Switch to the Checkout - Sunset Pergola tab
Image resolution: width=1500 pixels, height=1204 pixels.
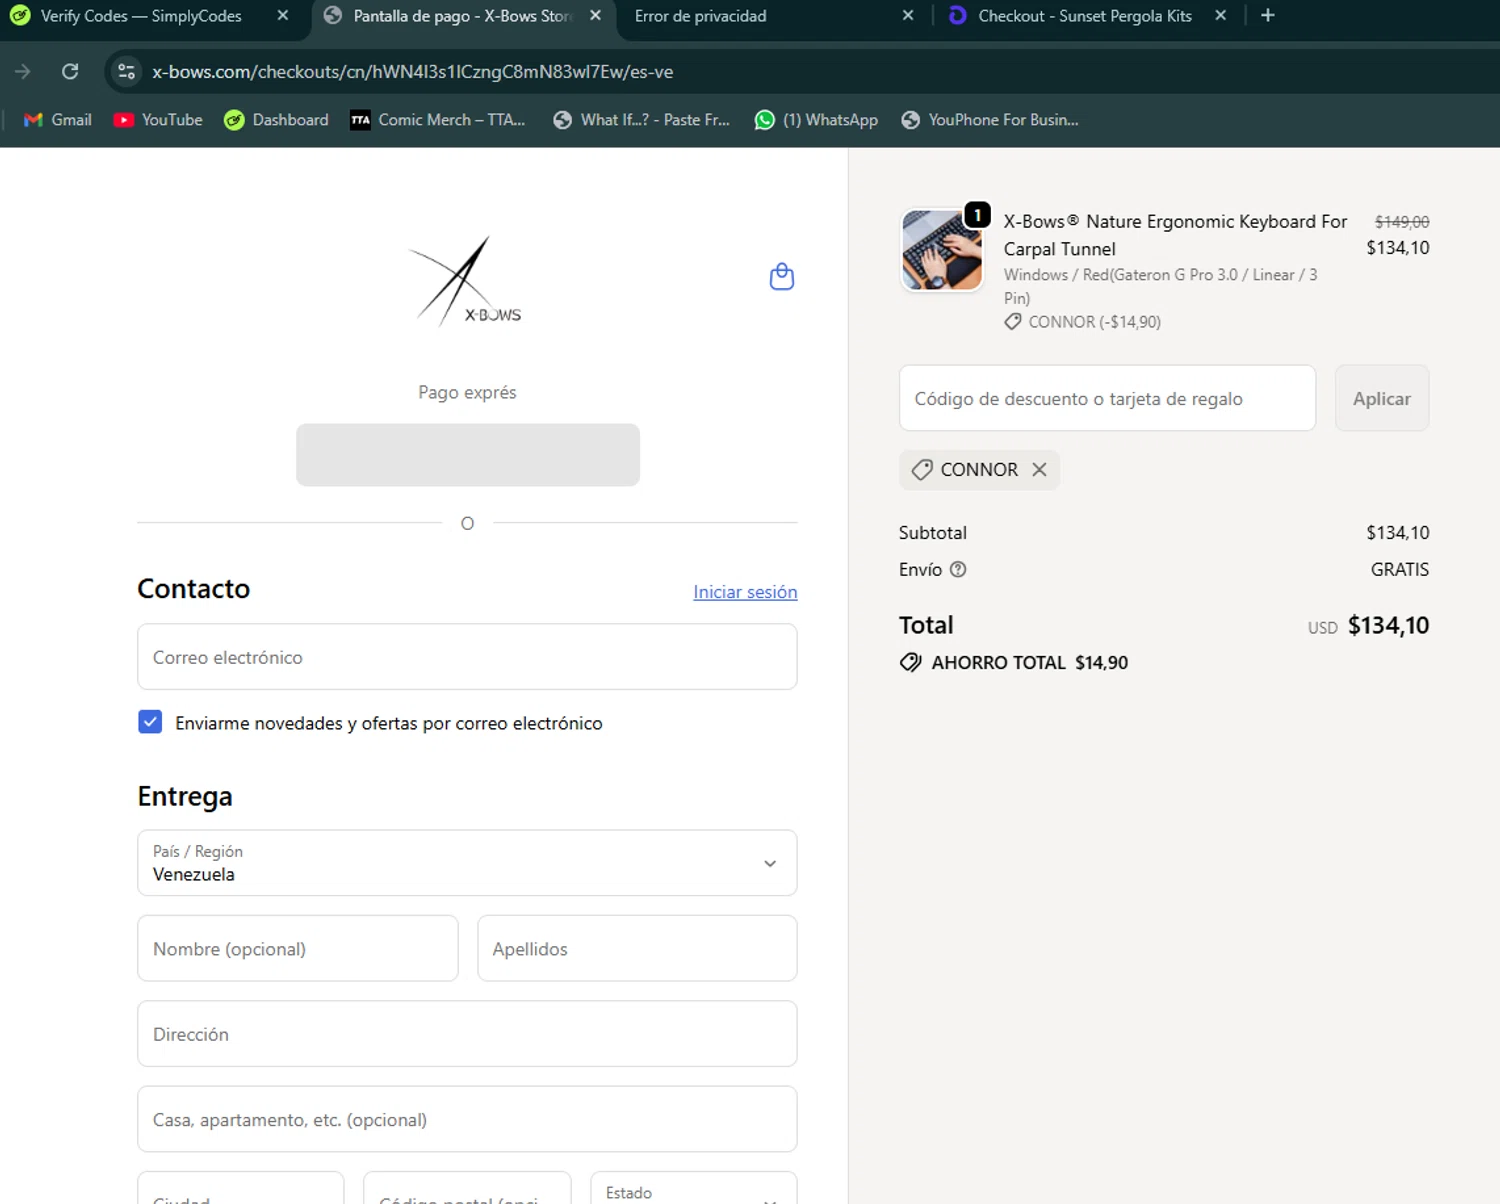tap(1084, 16)
